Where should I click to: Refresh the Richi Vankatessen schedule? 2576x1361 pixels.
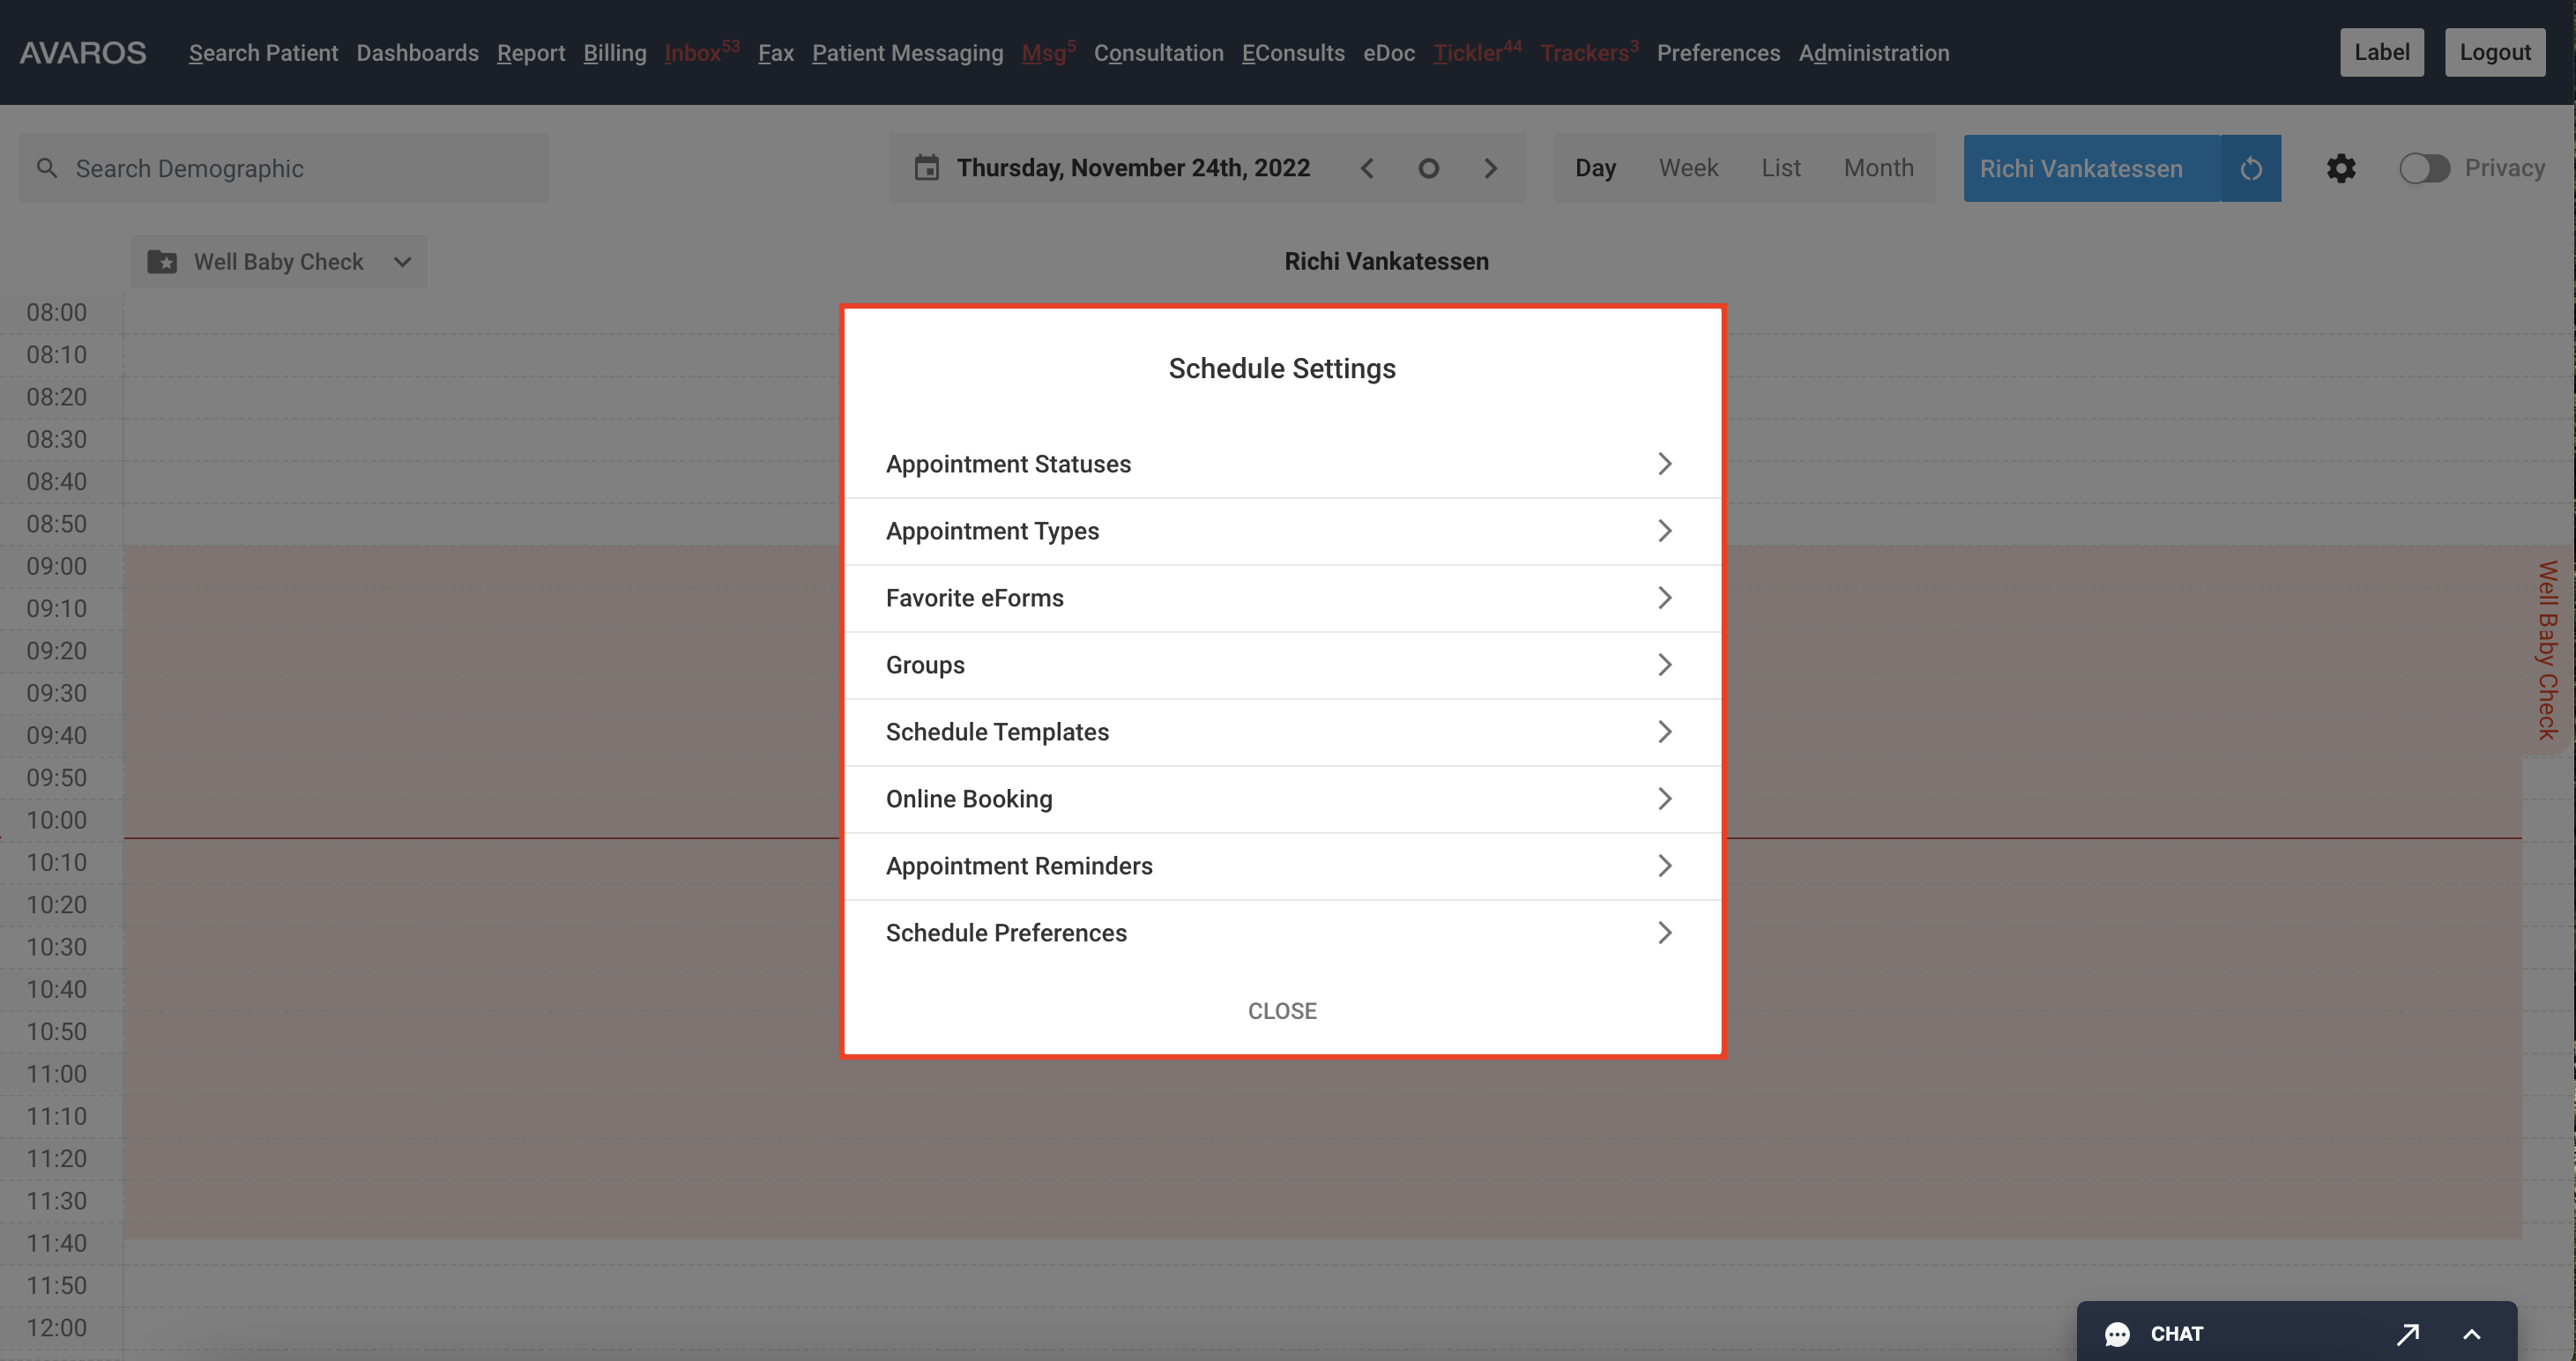(2250, 168)
